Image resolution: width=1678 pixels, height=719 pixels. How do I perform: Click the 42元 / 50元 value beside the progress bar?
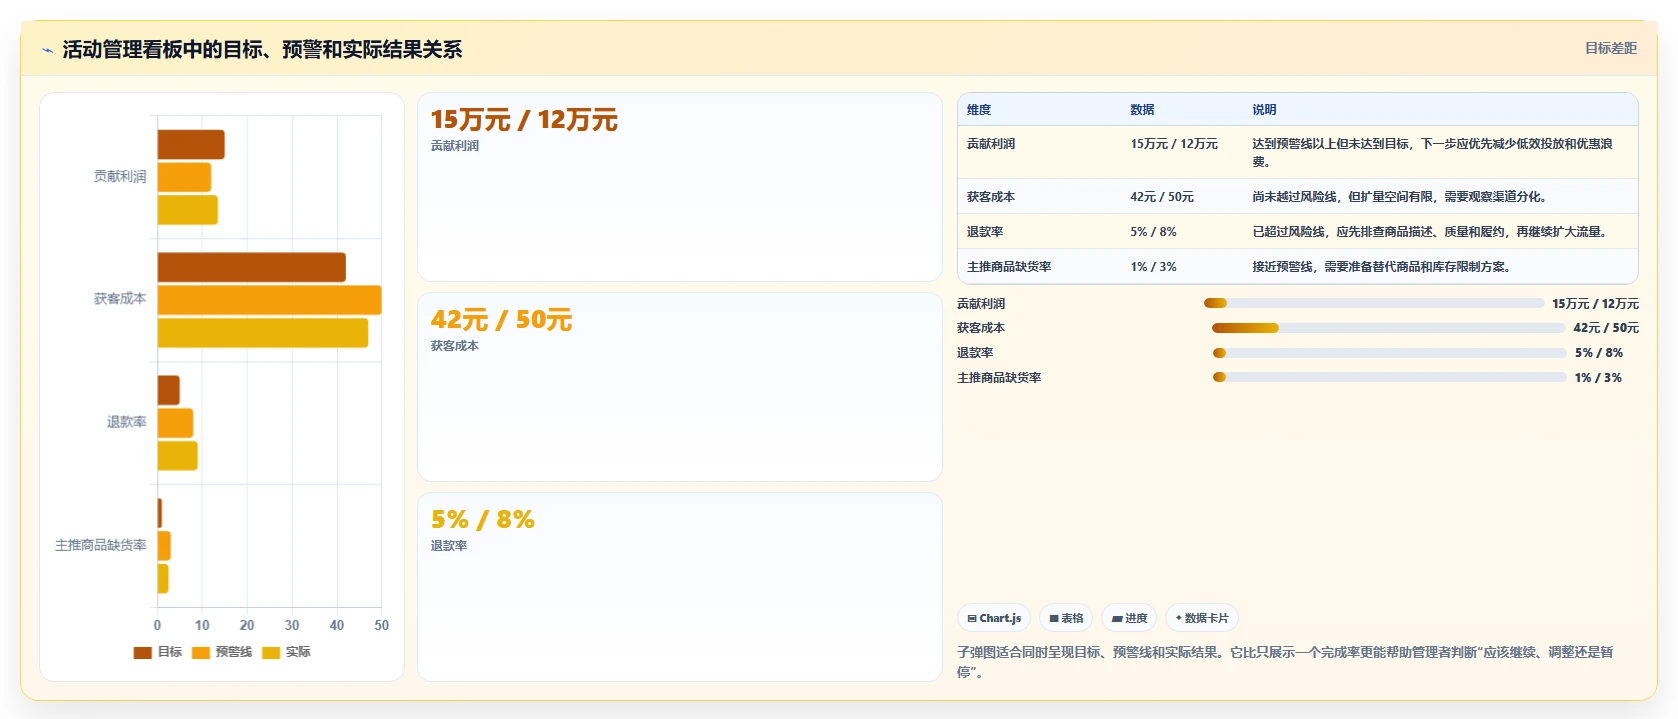pyautogui.click(x=1606, y=328)
